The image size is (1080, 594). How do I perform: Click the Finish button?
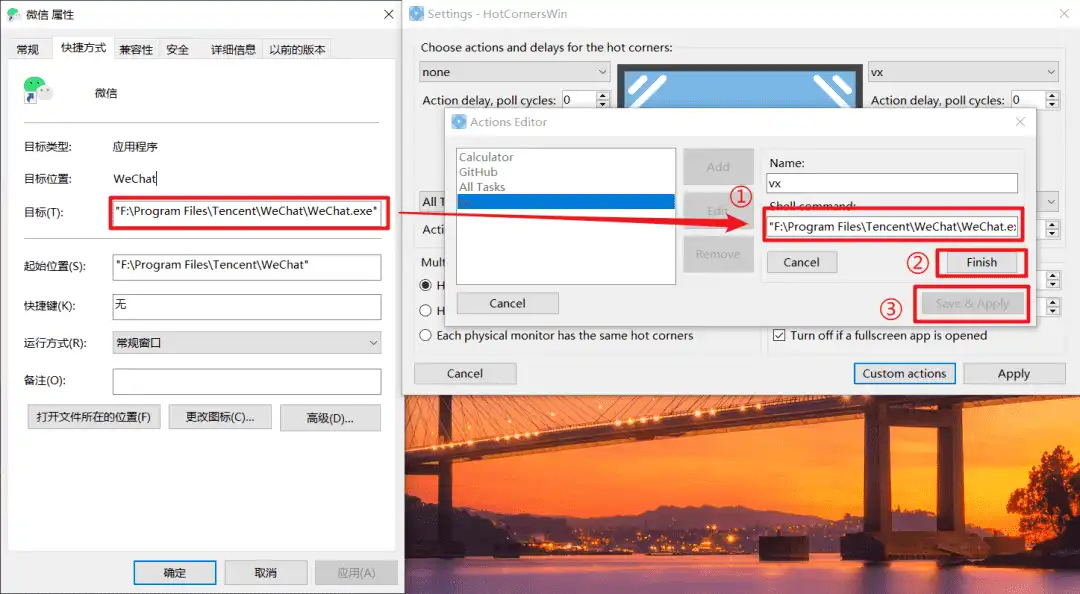pyautogui.click(x=981, y=263)
